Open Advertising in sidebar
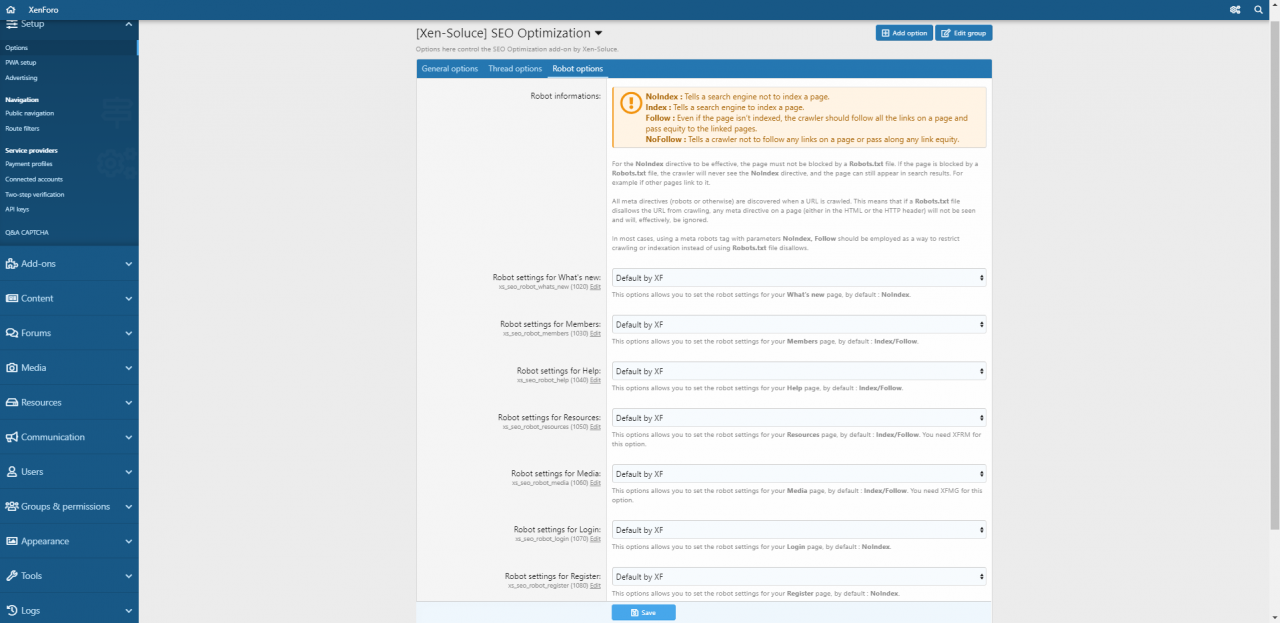 [x=68, y=77]
